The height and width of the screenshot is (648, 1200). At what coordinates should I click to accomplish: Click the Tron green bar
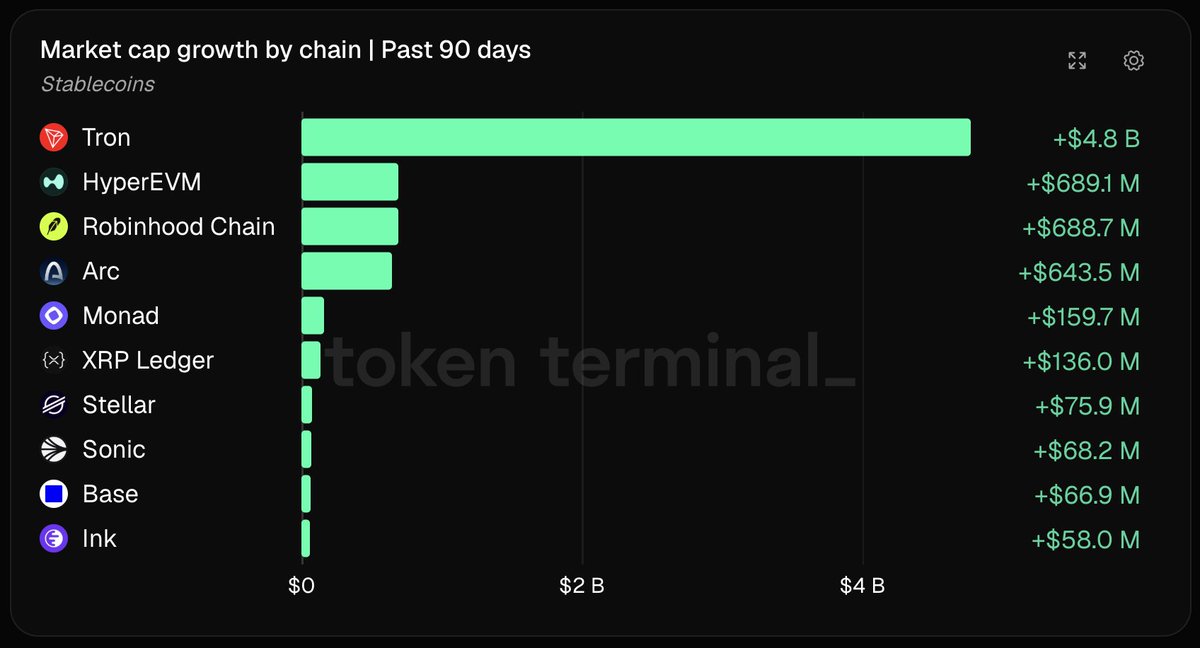[636, 137]
